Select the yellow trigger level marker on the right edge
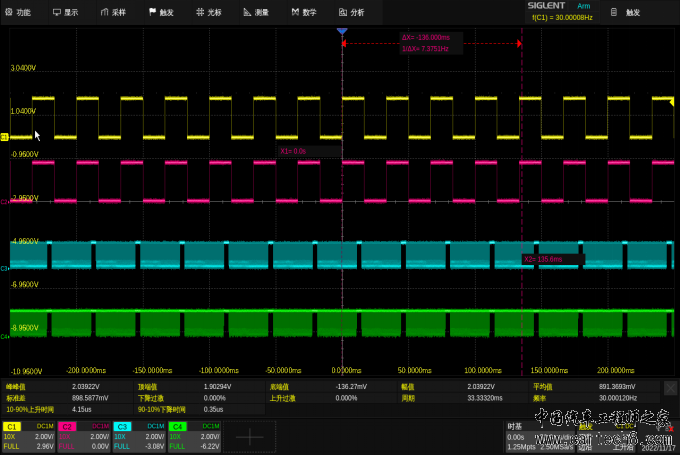This screenshot has height=455, width=681. 671,102
